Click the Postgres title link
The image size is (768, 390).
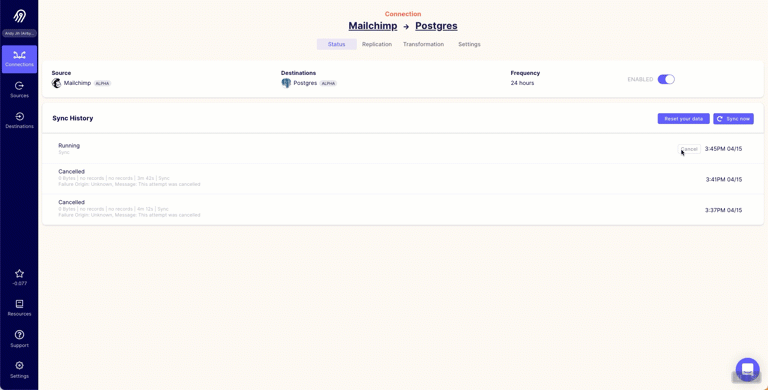click(x=436, y=26)
